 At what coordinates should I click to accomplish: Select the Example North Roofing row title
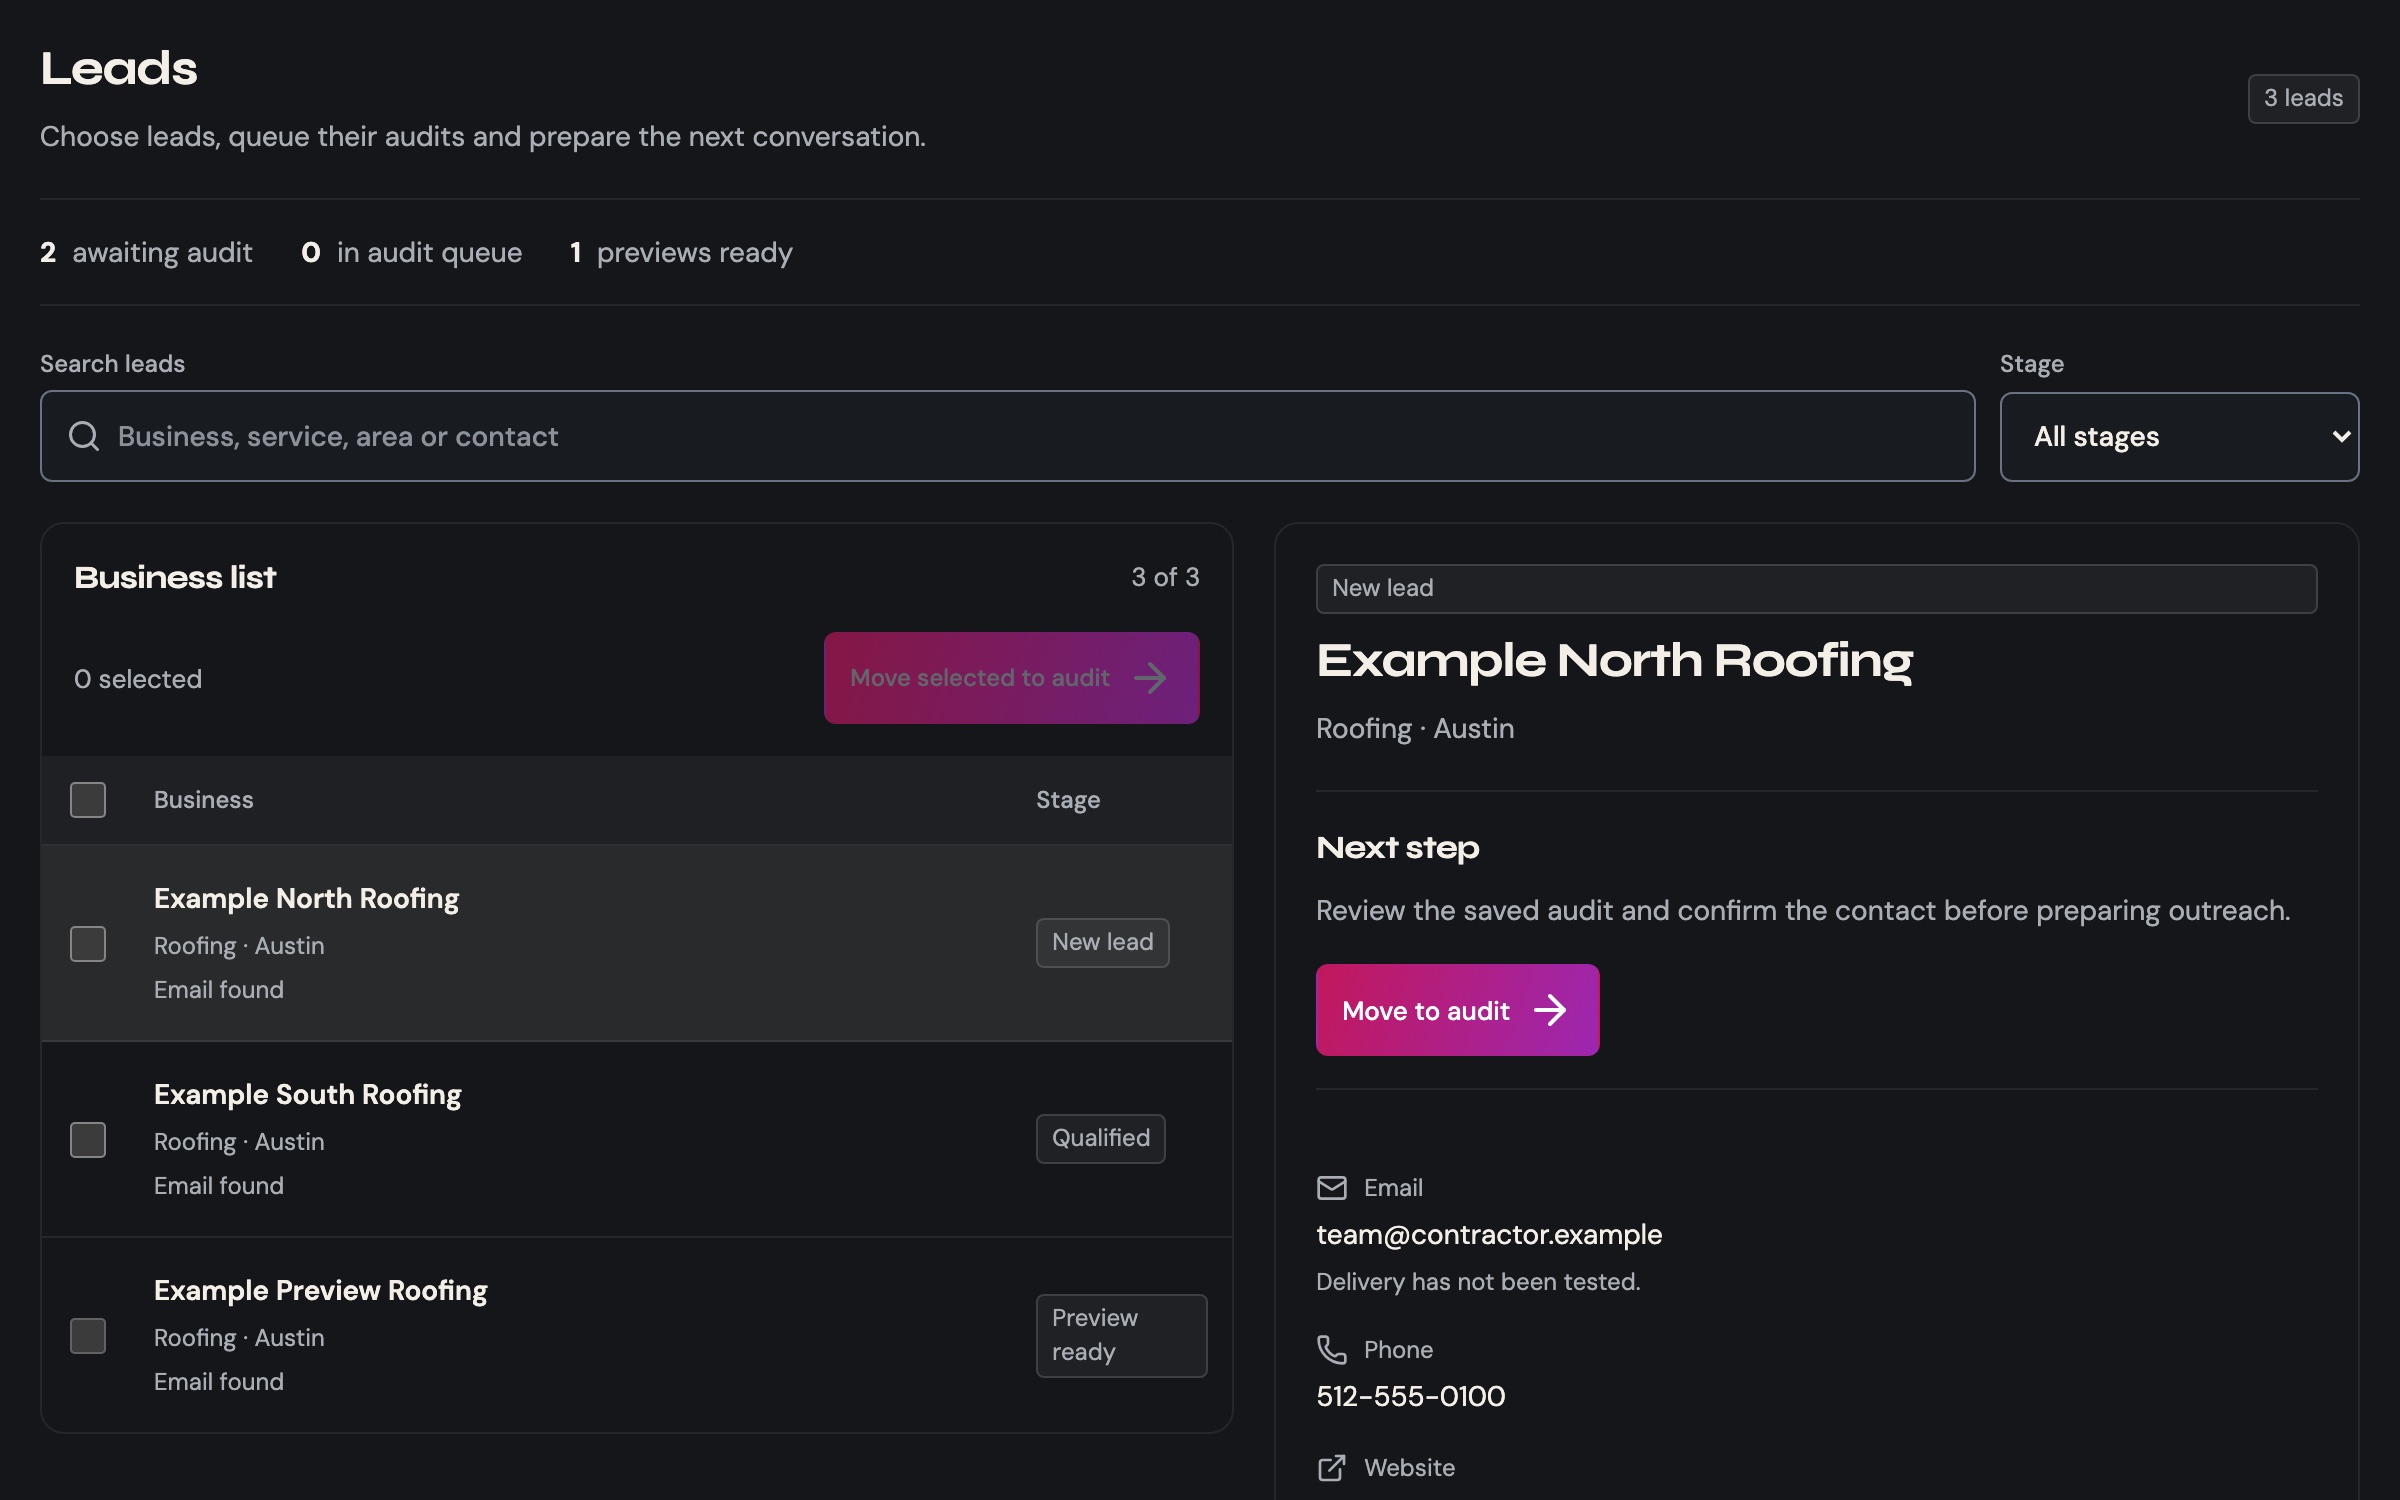click(x=306, y=898)
